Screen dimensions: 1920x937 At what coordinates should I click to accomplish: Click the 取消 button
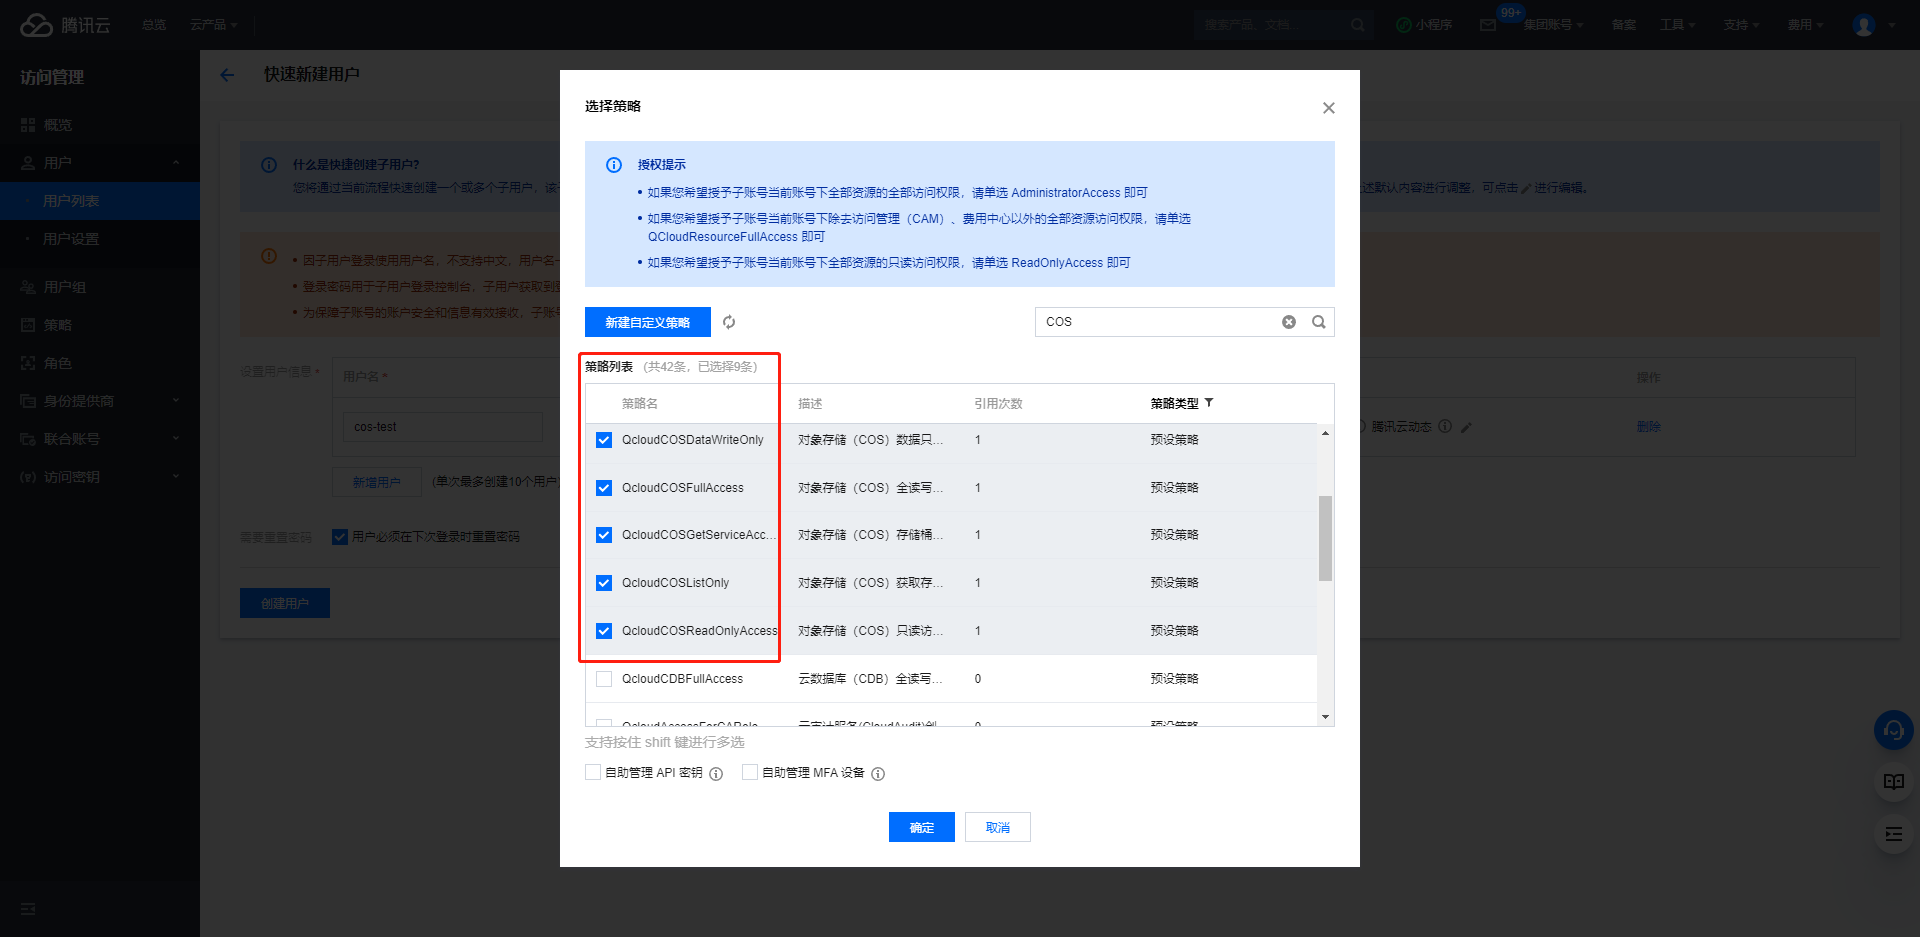998,827
